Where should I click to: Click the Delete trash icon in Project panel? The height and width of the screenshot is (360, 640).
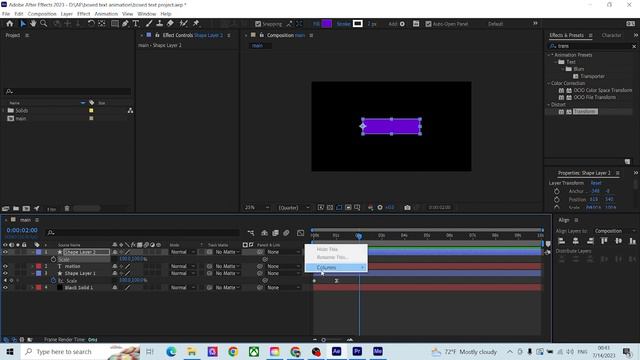coord(67,209)
